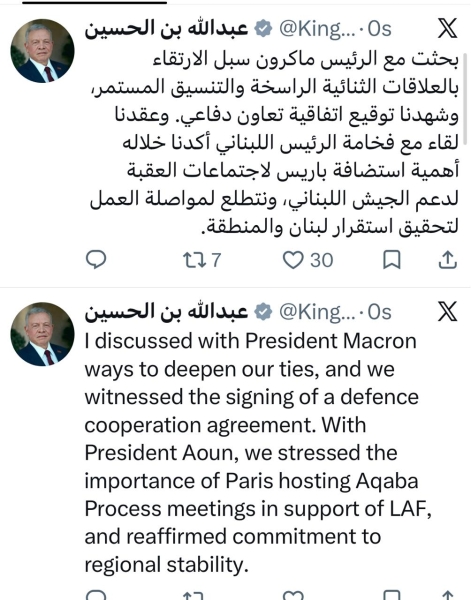Open profile picture on the English tweet
Viewport: 471px width, 600px height.
[x=42, y=334]
